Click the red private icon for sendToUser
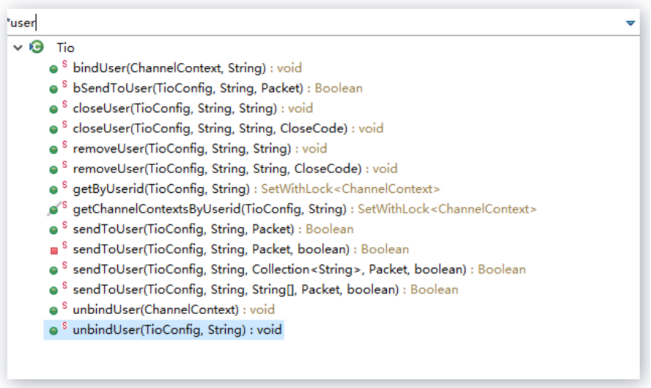The image size is (651, 388). (x=54, y=251)
